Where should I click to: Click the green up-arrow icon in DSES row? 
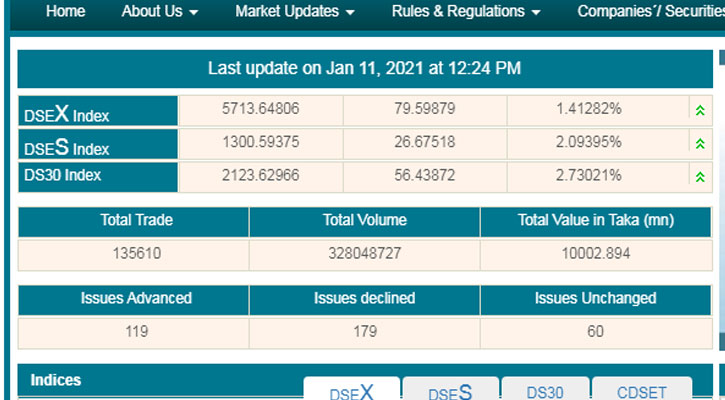700,144
